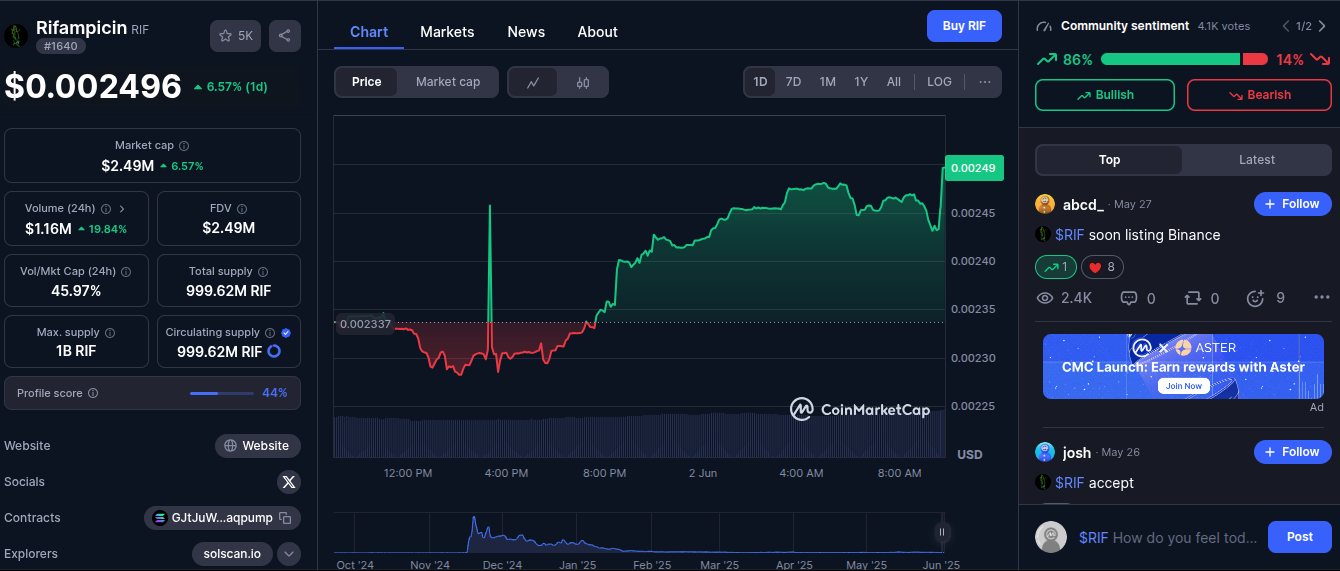The height and width of the screenshot is (571, 1340).
Task: Click the verified badge by Circulating supply
Action: (286, 333)
